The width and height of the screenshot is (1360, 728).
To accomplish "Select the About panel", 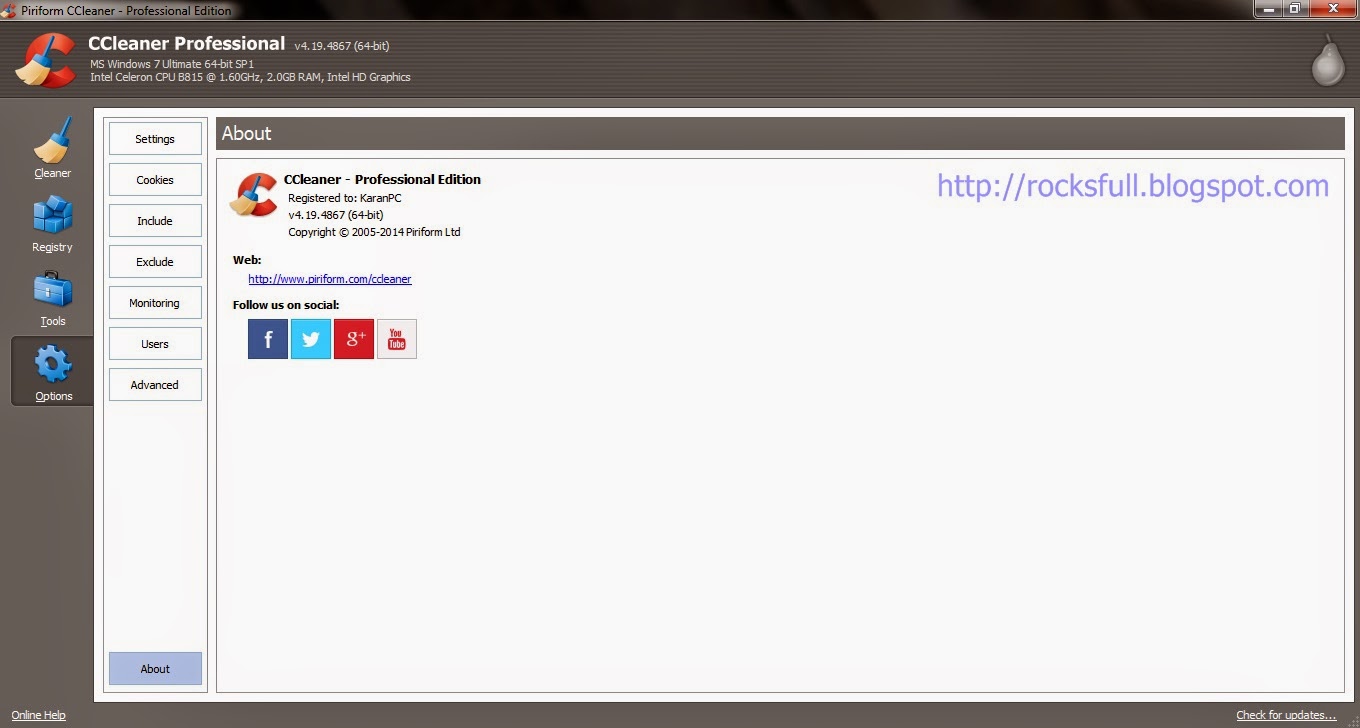I will point(155,668).
